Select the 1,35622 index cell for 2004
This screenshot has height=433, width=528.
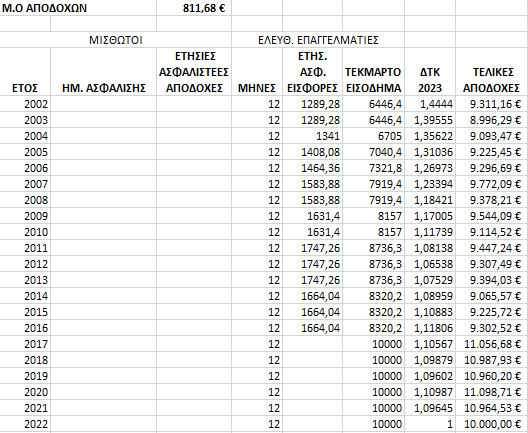coord(430,136)
